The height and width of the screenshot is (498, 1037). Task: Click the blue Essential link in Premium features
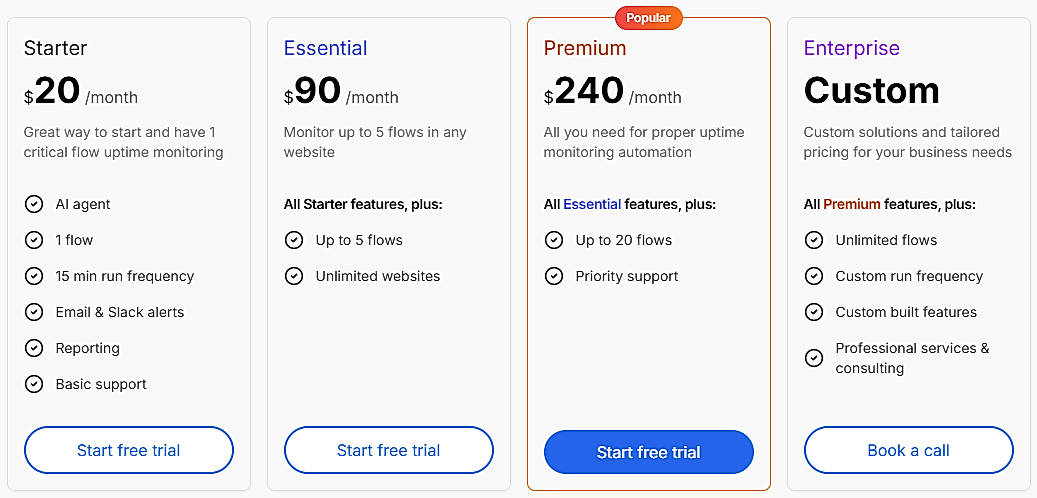[592, 204]
